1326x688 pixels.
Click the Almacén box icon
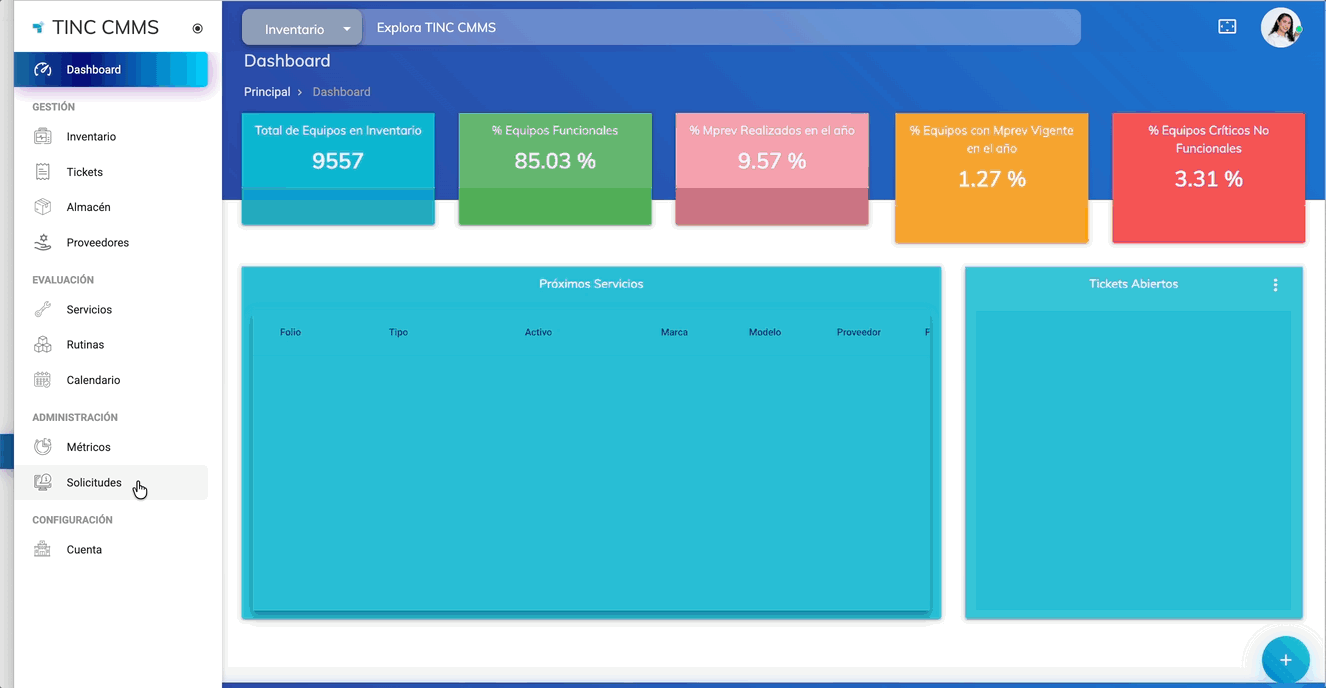pos(42,207)
